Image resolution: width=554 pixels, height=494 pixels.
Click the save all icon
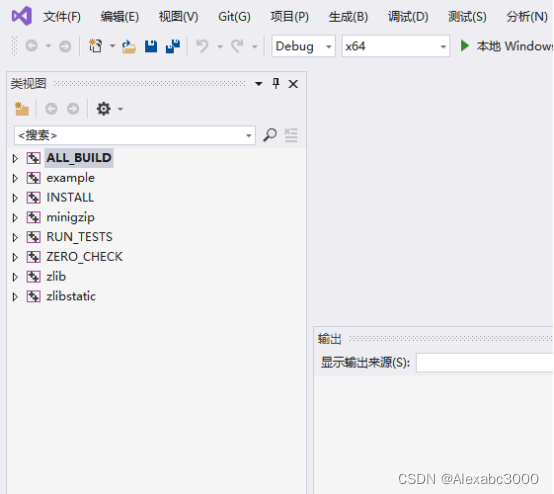coord(173,46)
